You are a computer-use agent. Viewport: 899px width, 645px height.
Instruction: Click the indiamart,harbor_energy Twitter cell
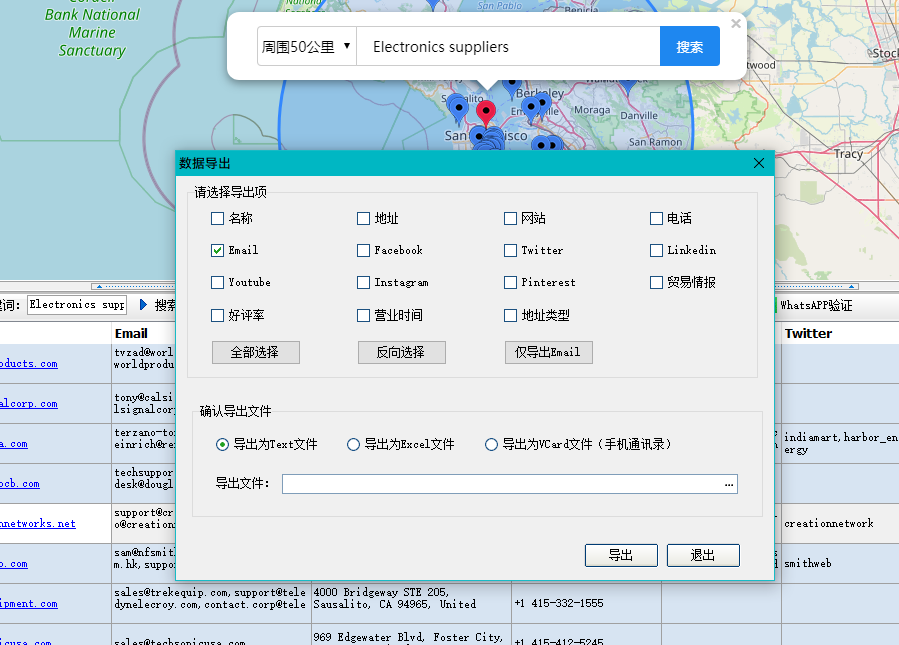(x=841, y=443)
